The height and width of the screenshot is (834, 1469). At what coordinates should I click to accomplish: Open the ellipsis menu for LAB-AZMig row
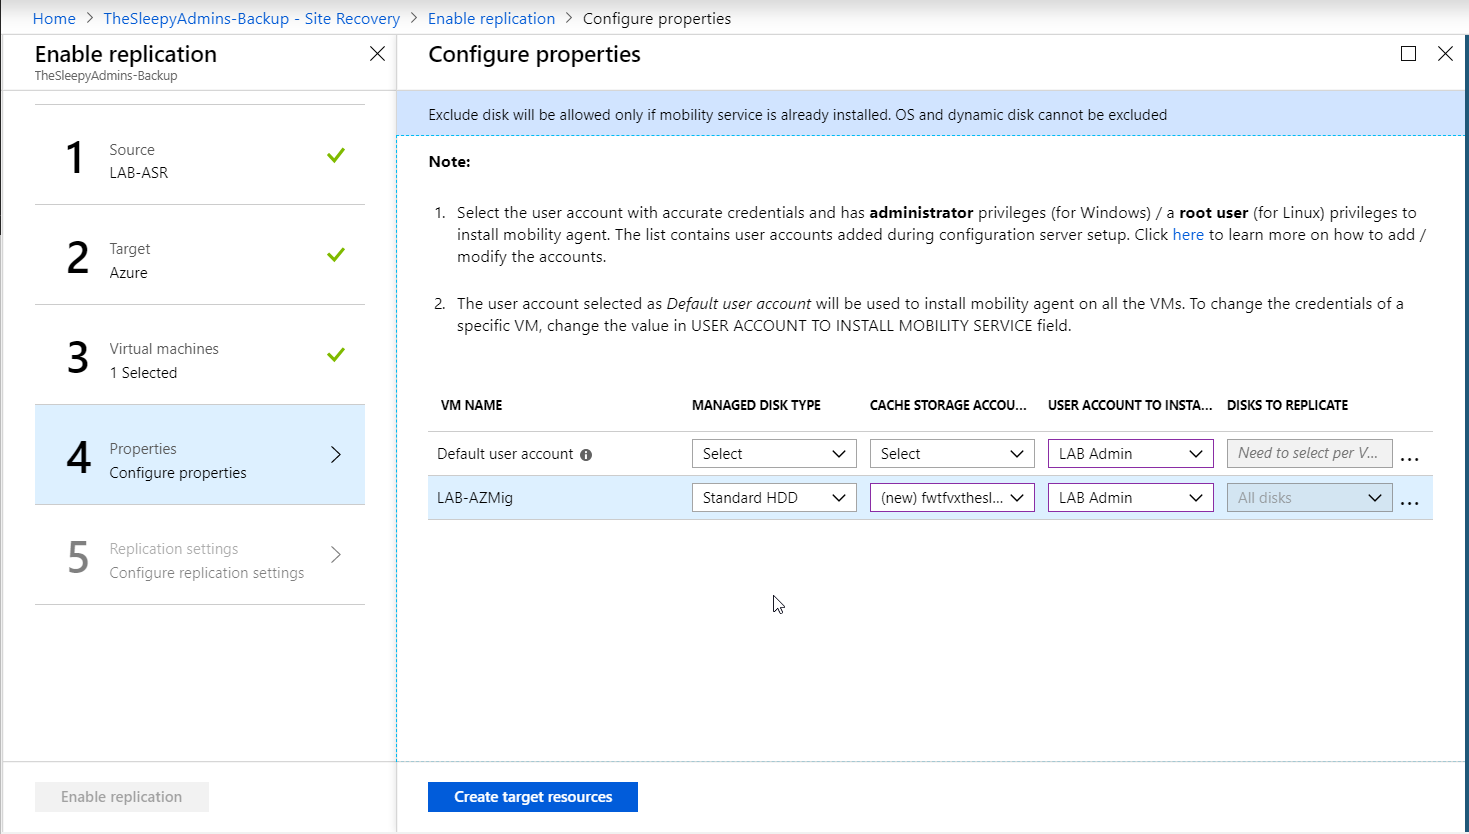pyautogui.click(x=1409, y=500)
